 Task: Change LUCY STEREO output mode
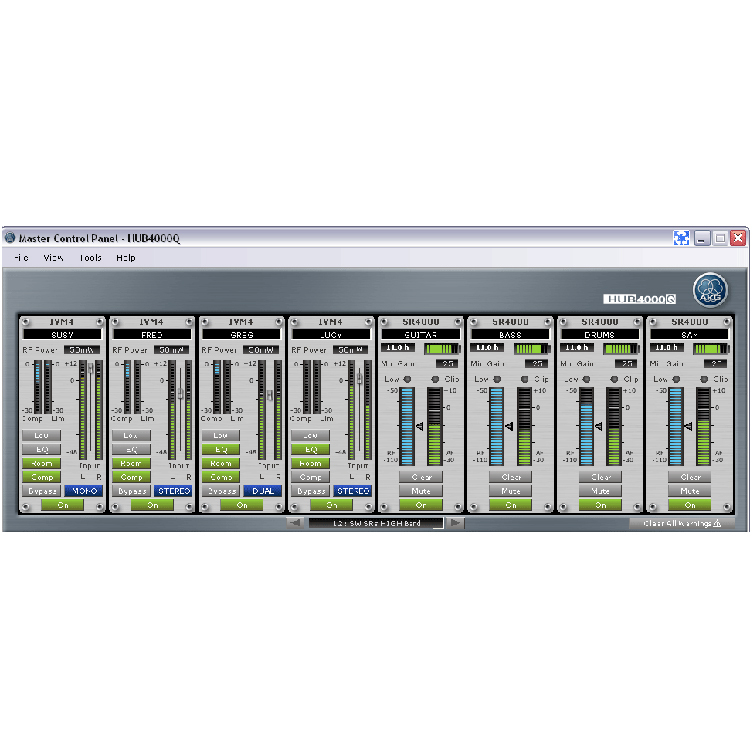(352, 491)
